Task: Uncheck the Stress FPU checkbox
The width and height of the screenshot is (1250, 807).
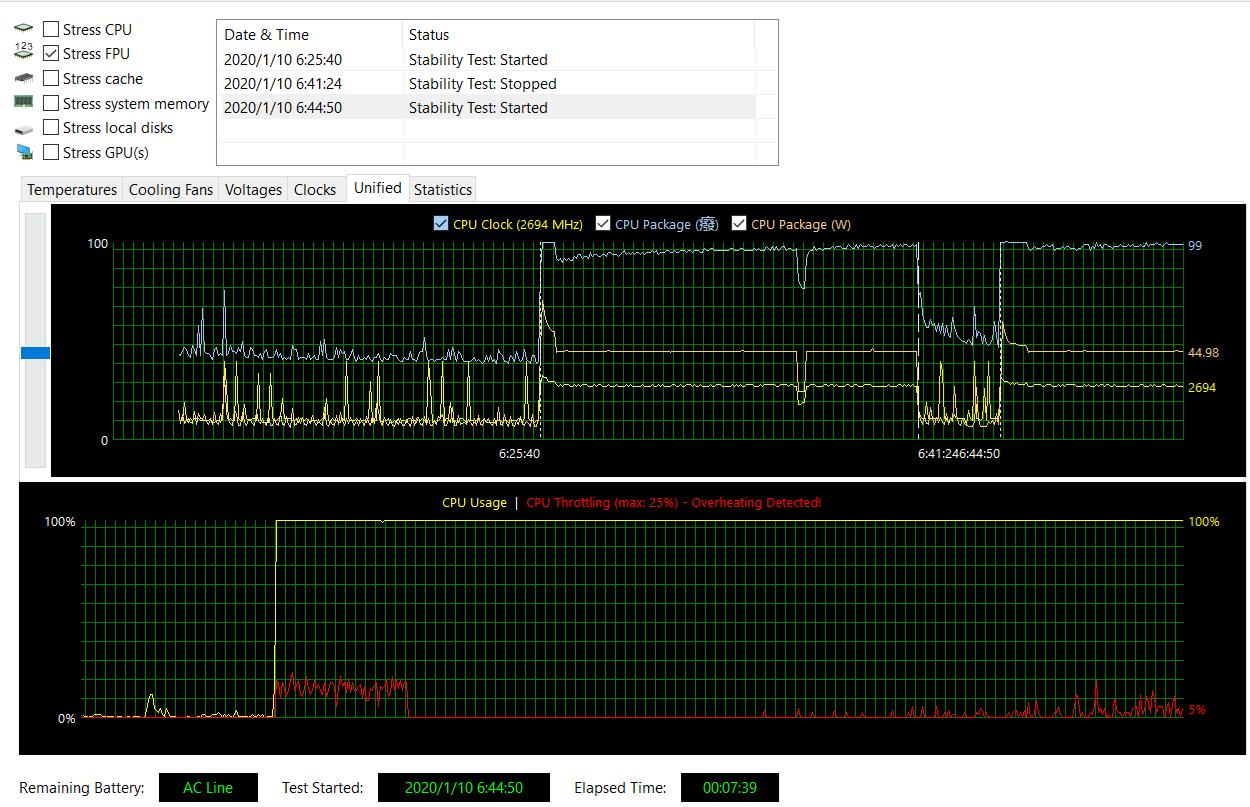Action: click(51, 53)
